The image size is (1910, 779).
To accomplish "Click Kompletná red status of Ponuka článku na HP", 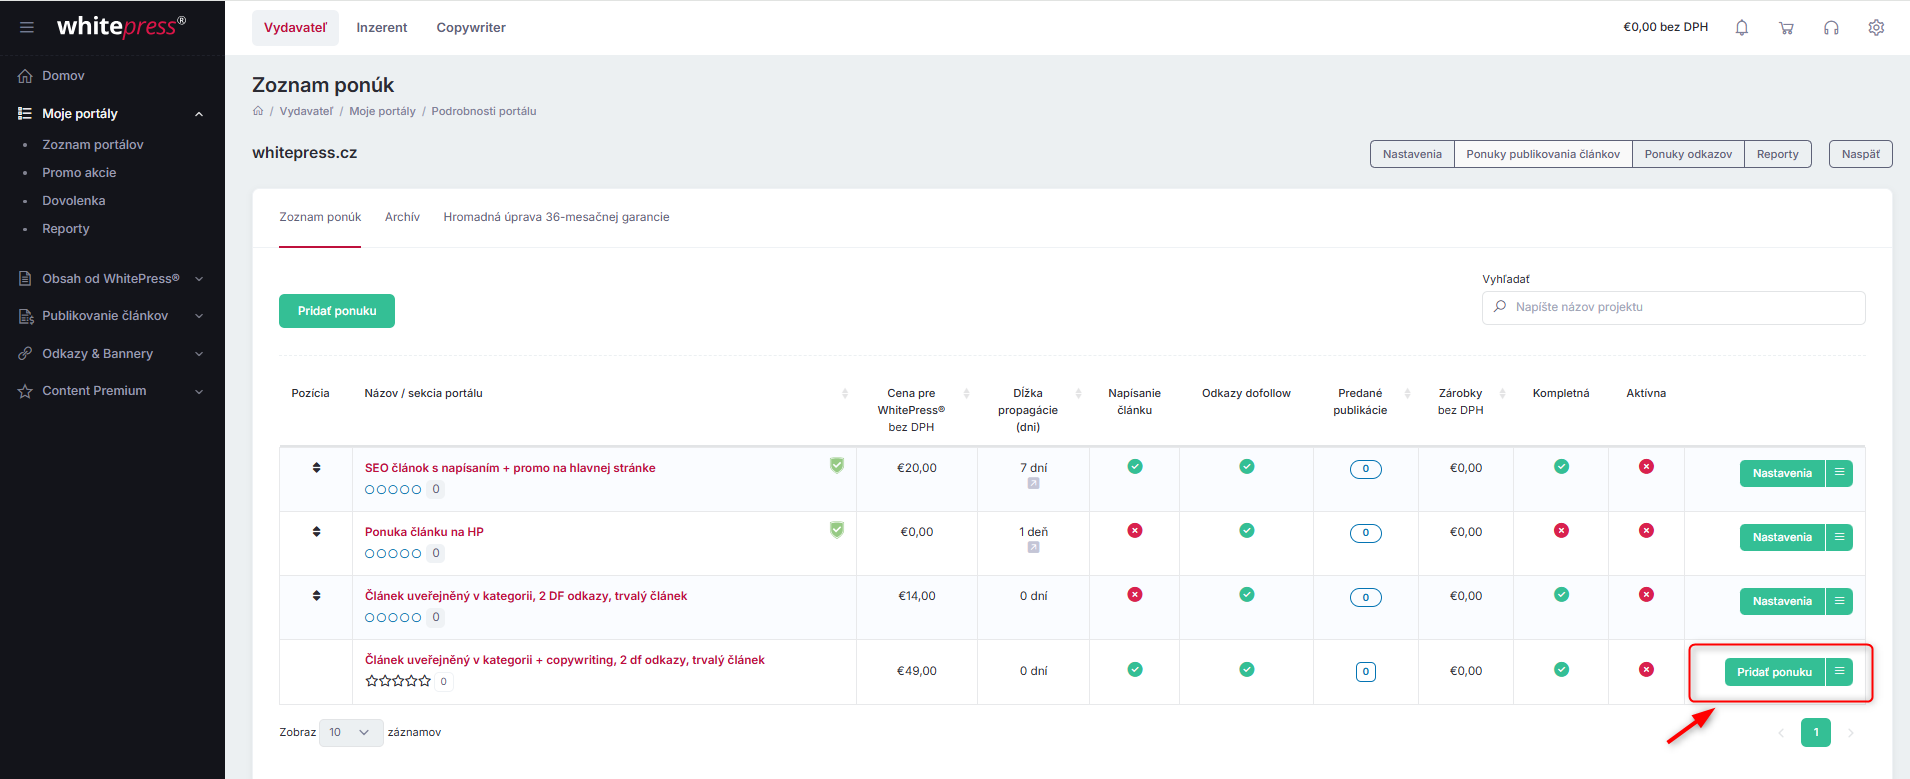I will pyautogui.click(x=1561, y=530).
